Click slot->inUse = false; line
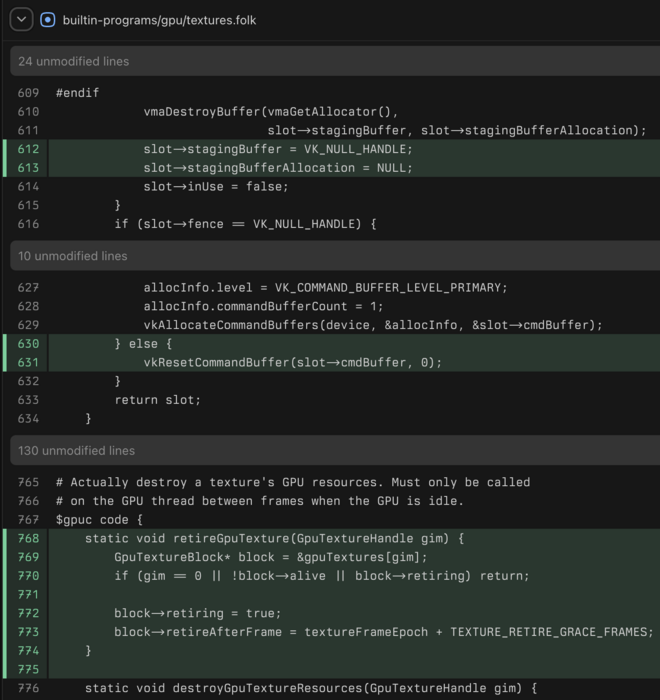This screenshot has height=700, width=660. (216, 187)
